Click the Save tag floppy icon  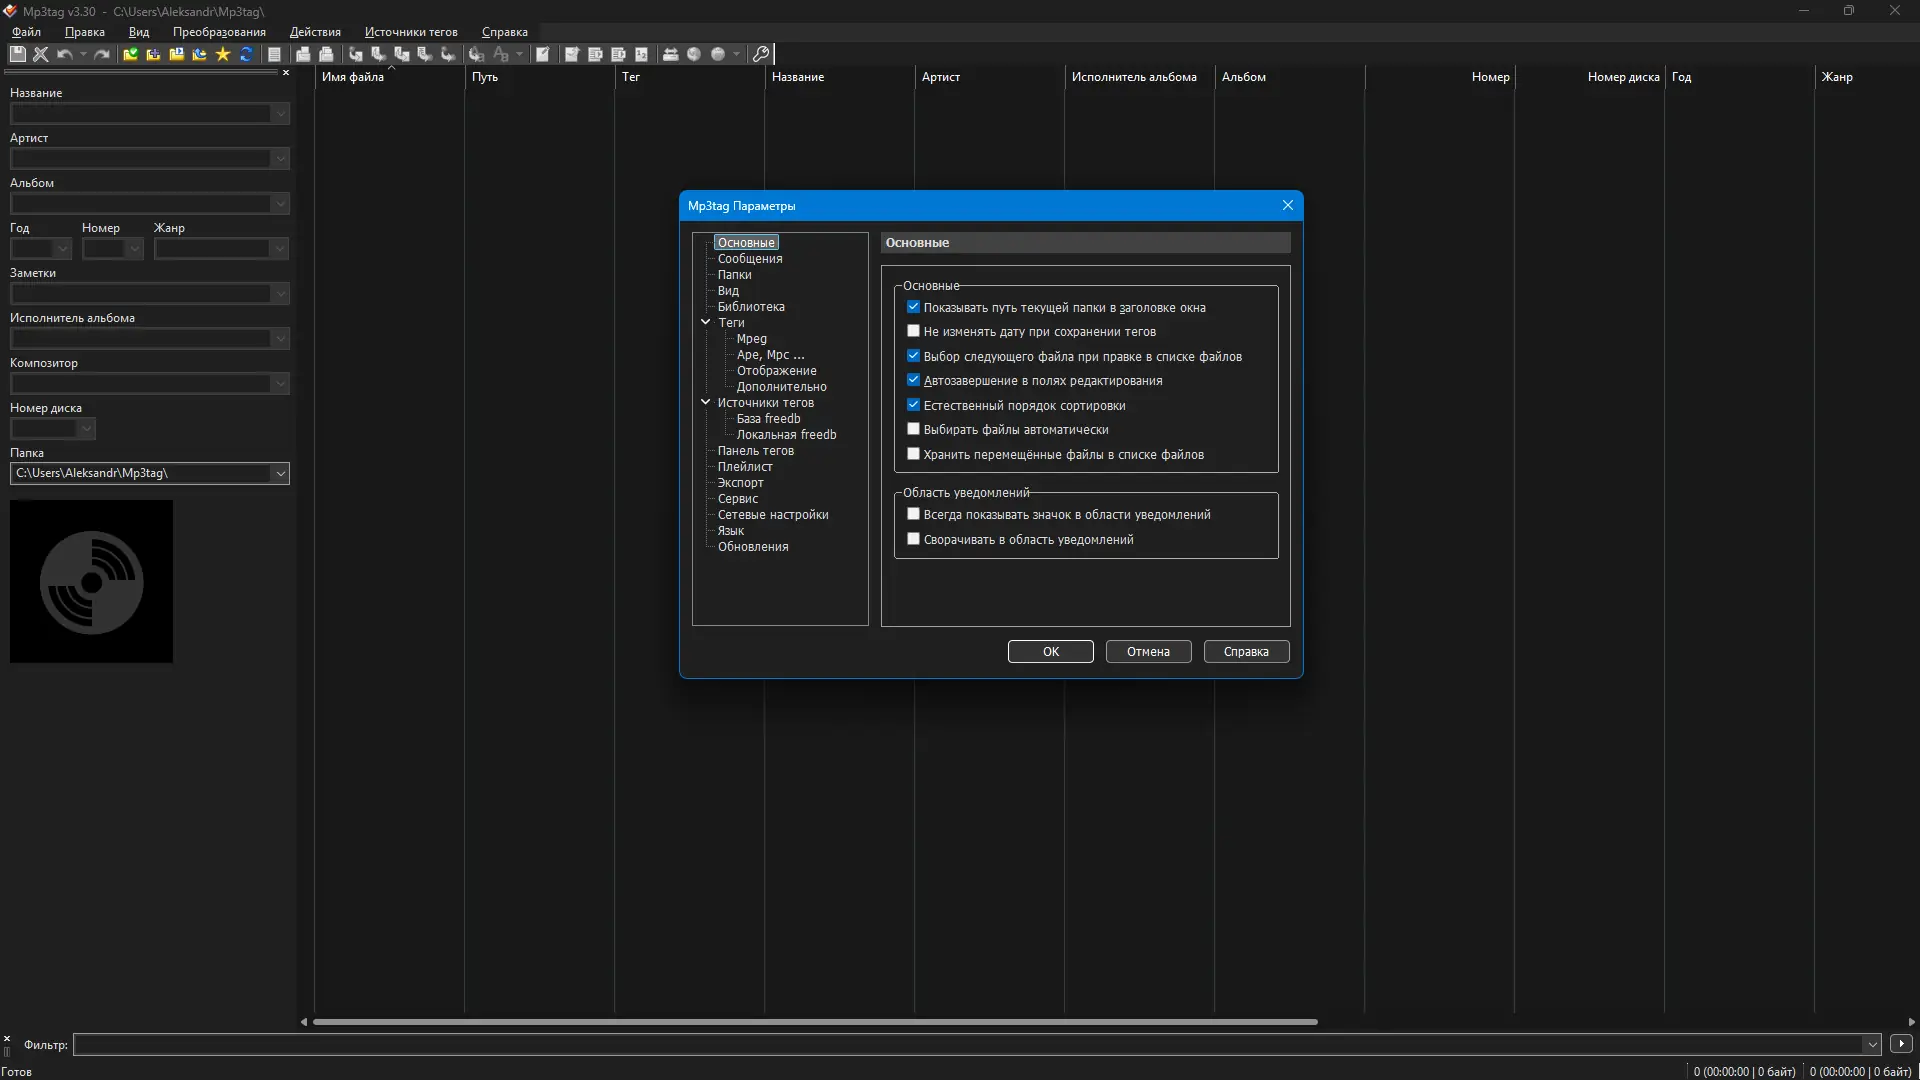(x=17, y=54)
